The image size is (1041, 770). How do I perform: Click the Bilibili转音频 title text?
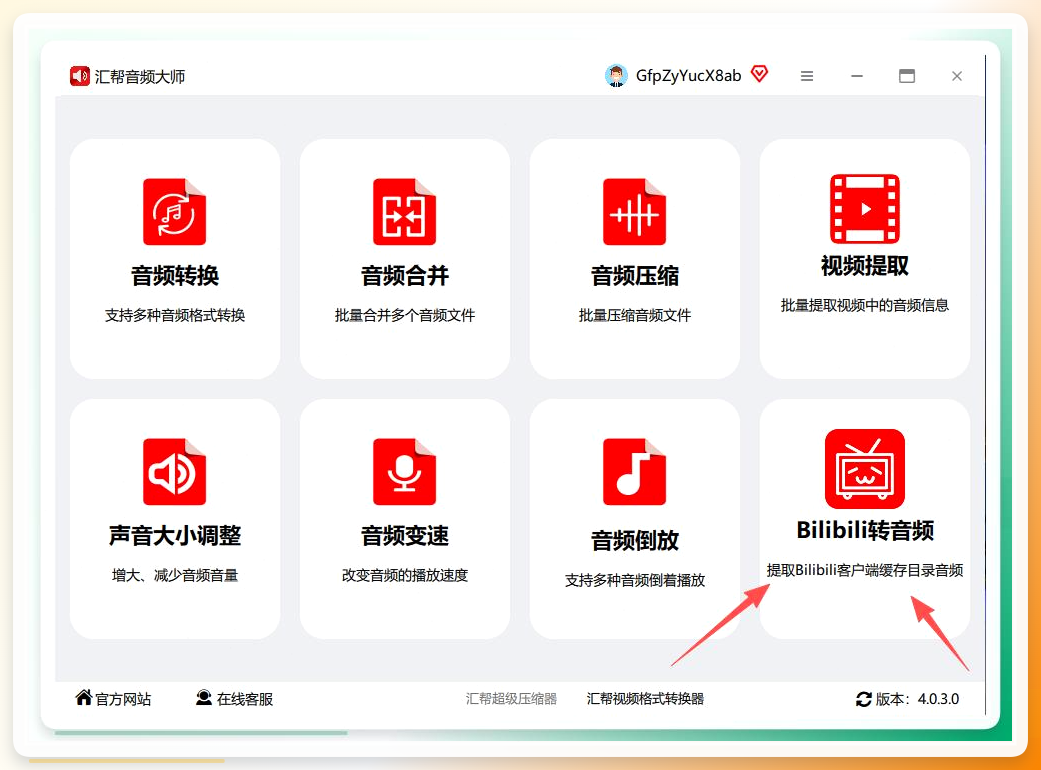(x=864, y=530)
